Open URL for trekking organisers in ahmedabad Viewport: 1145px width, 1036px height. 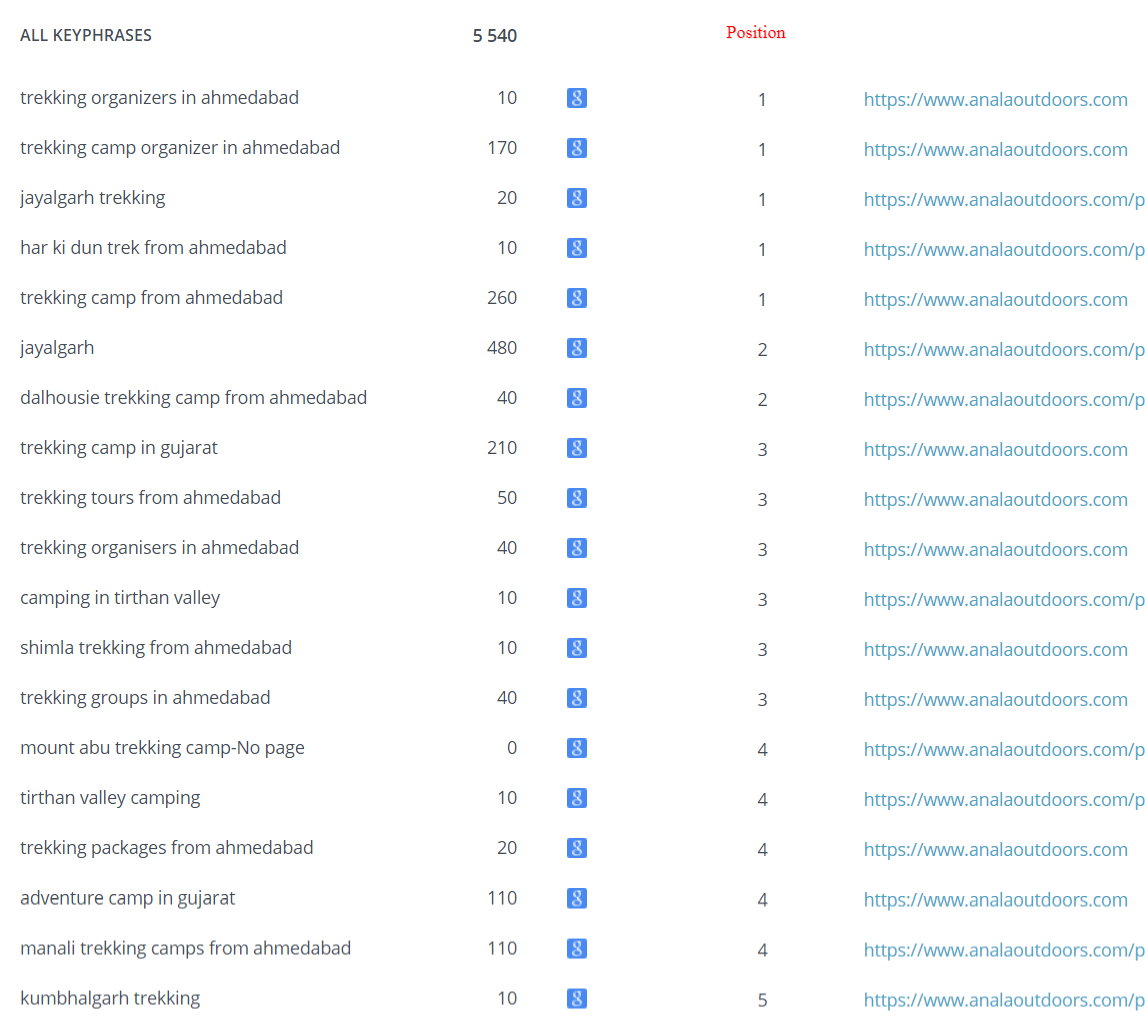pos(995,550)
